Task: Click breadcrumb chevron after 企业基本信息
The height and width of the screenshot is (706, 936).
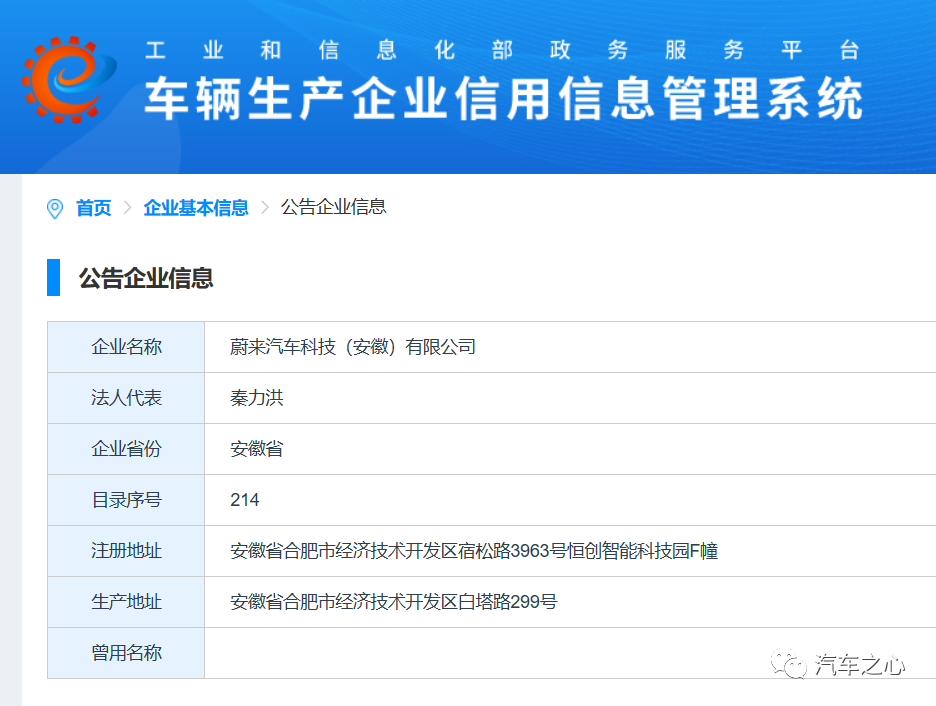Action: point(265,208)
